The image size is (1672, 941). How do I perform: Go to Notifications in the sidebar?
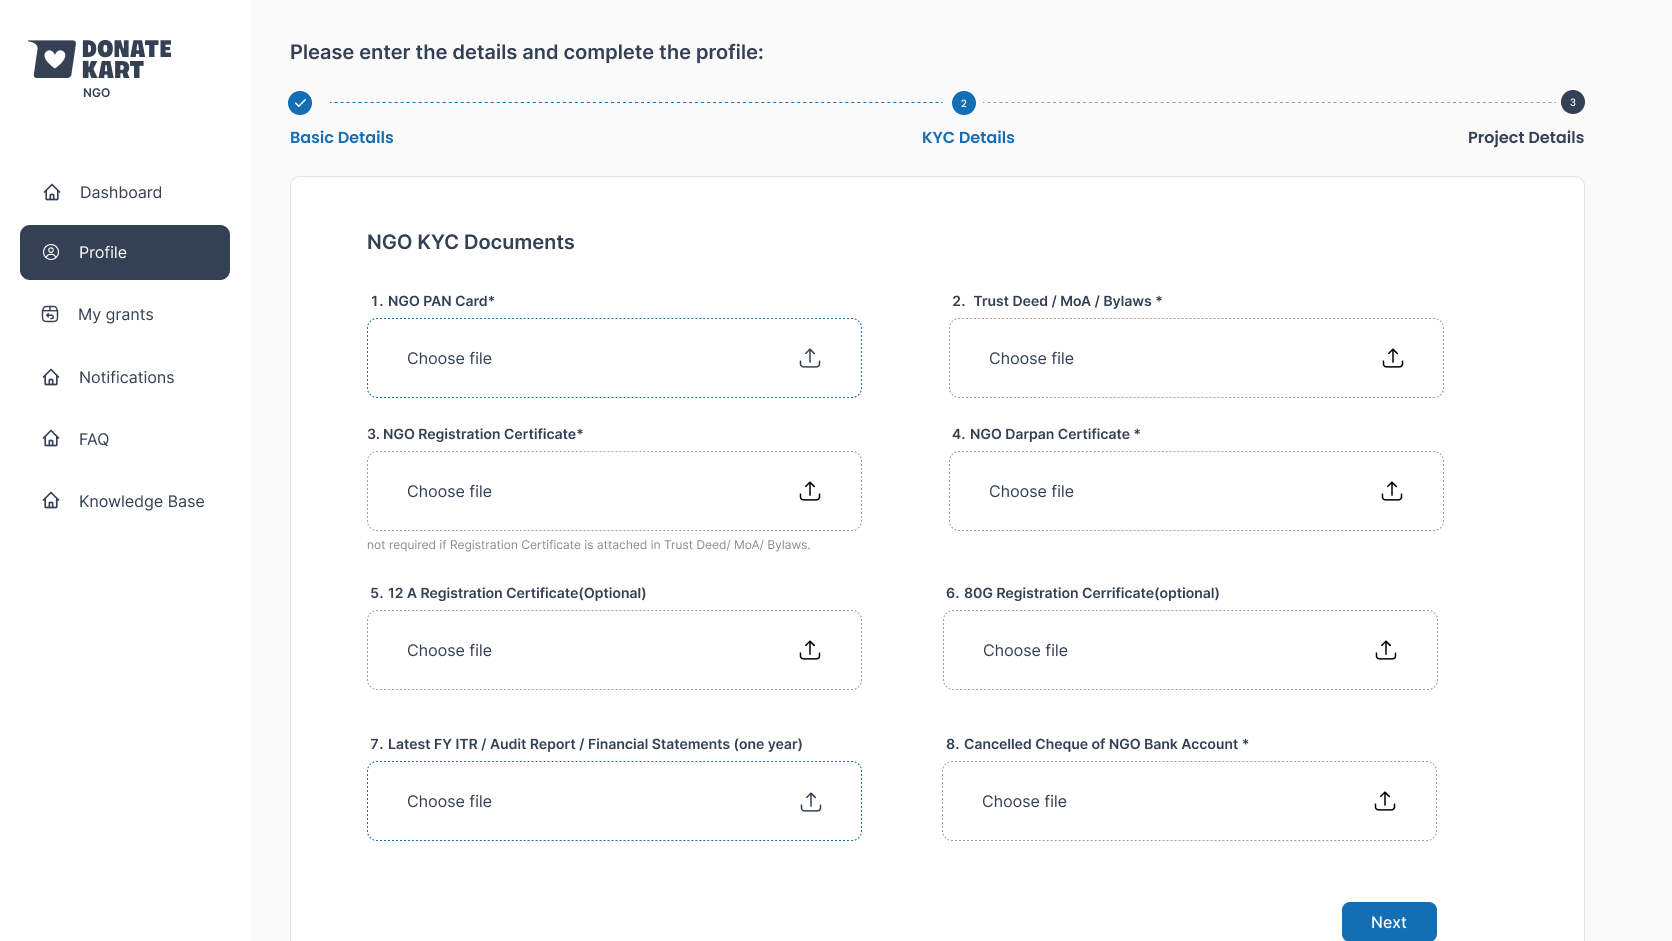tap(125, 377)
